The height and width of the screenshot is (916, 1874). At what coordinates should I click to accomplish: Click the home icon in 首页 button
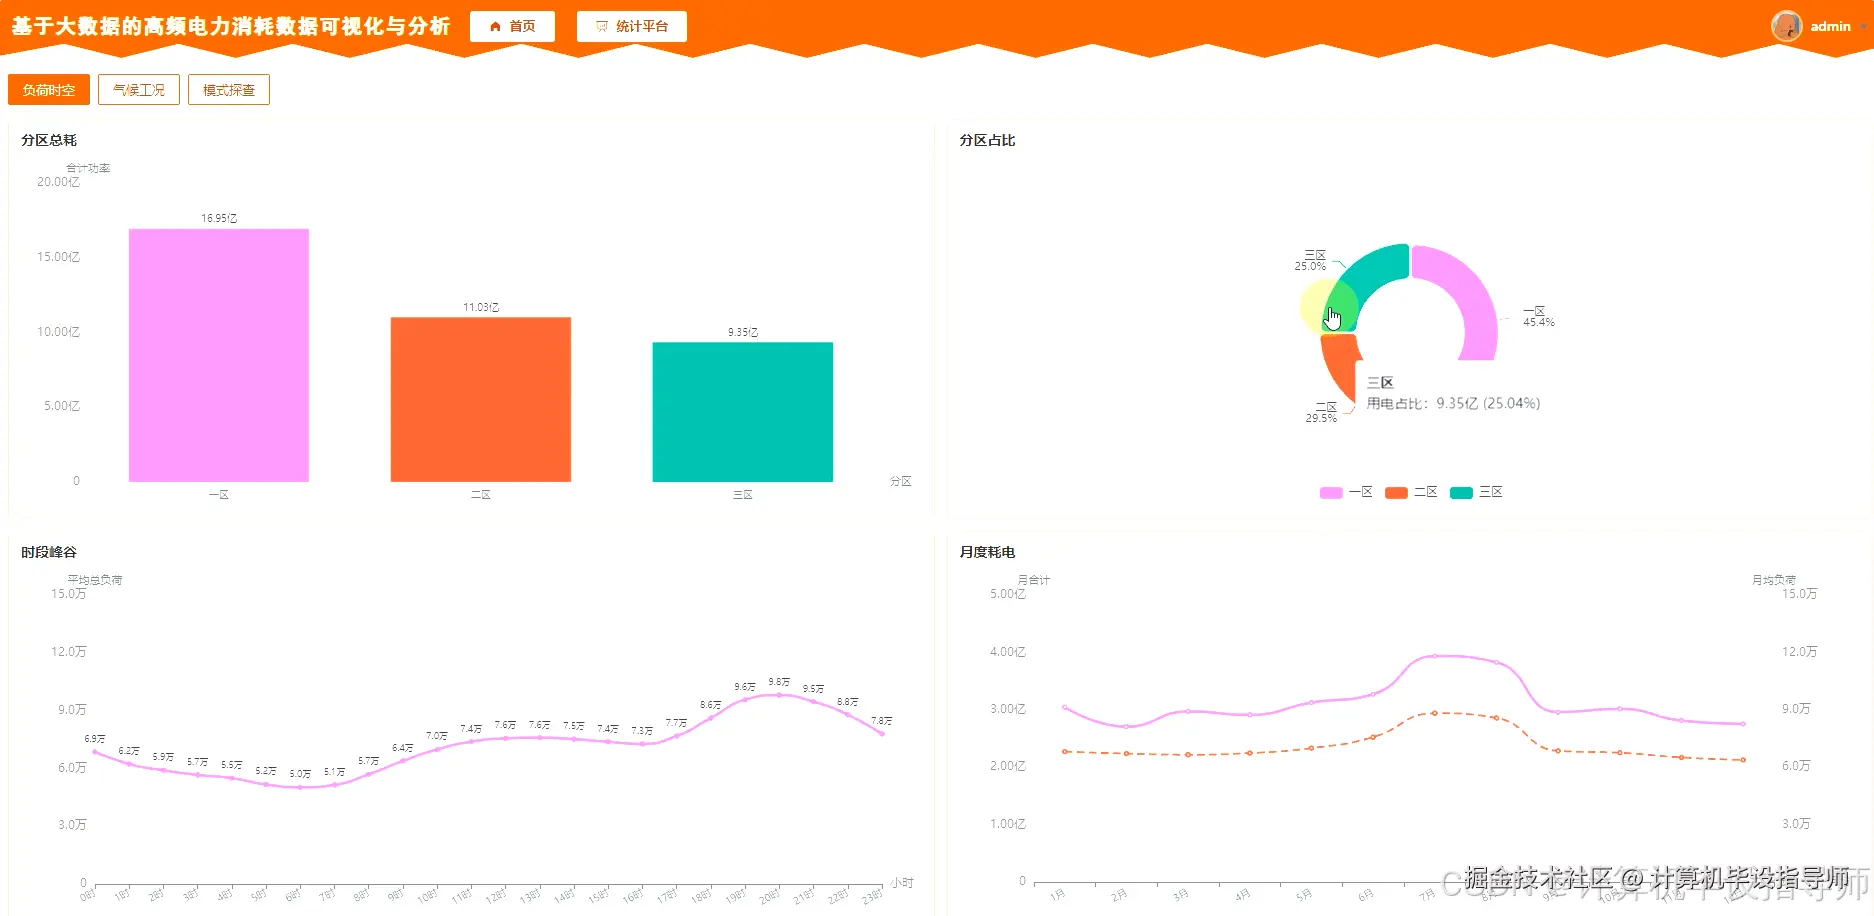pyautogui.click(x=495, y=27)
